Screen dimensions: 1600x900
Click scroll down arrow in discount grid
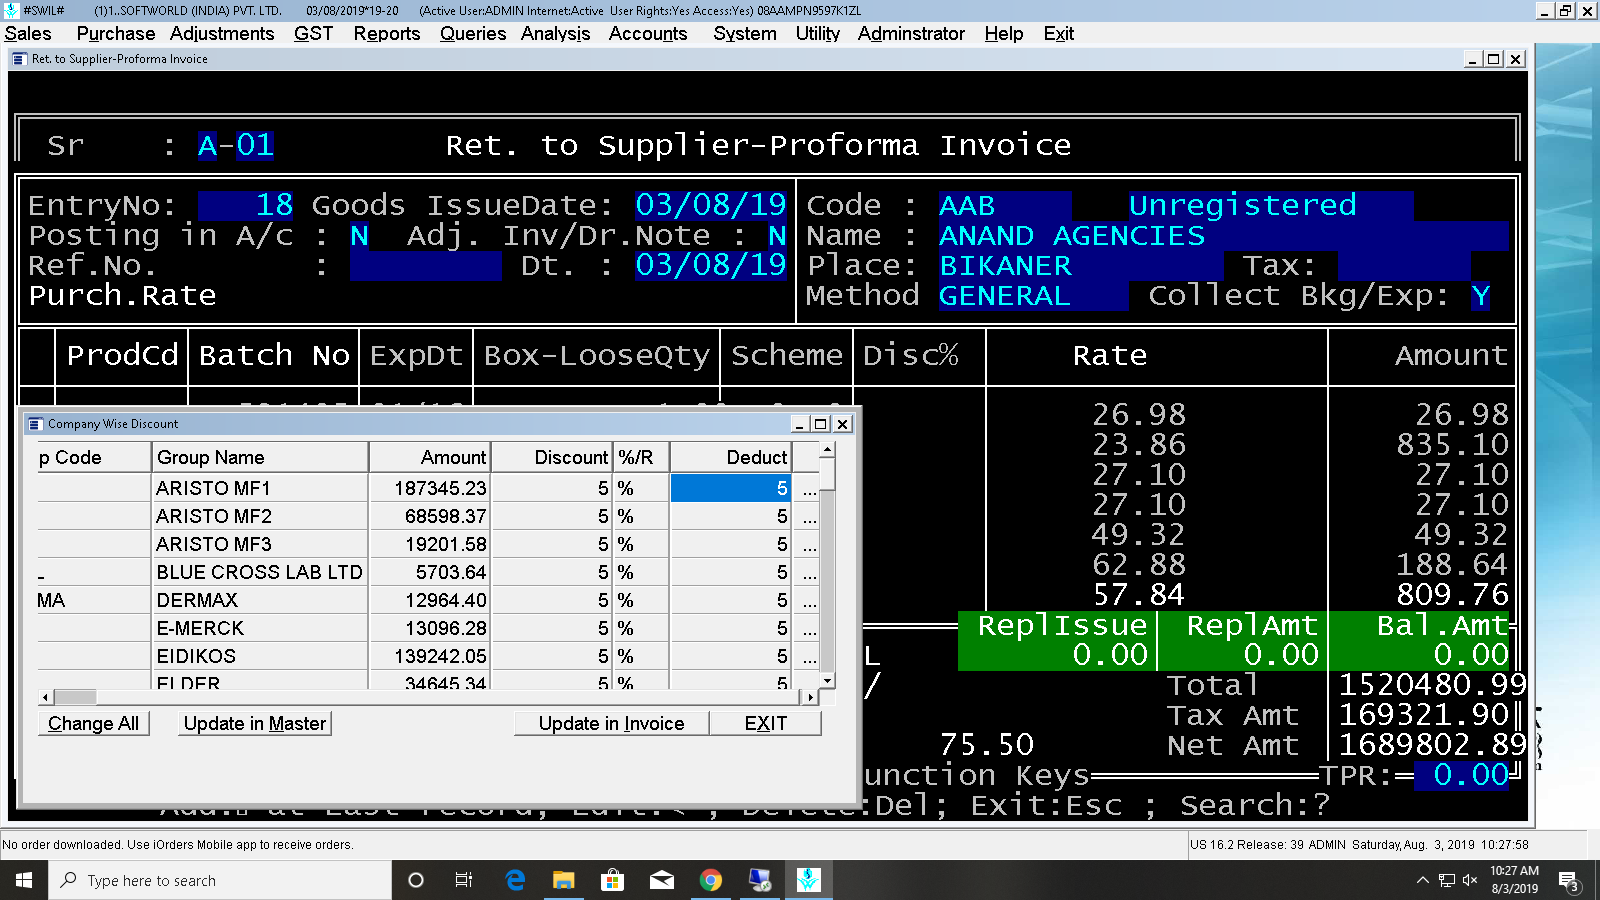(x=827, y=680)
